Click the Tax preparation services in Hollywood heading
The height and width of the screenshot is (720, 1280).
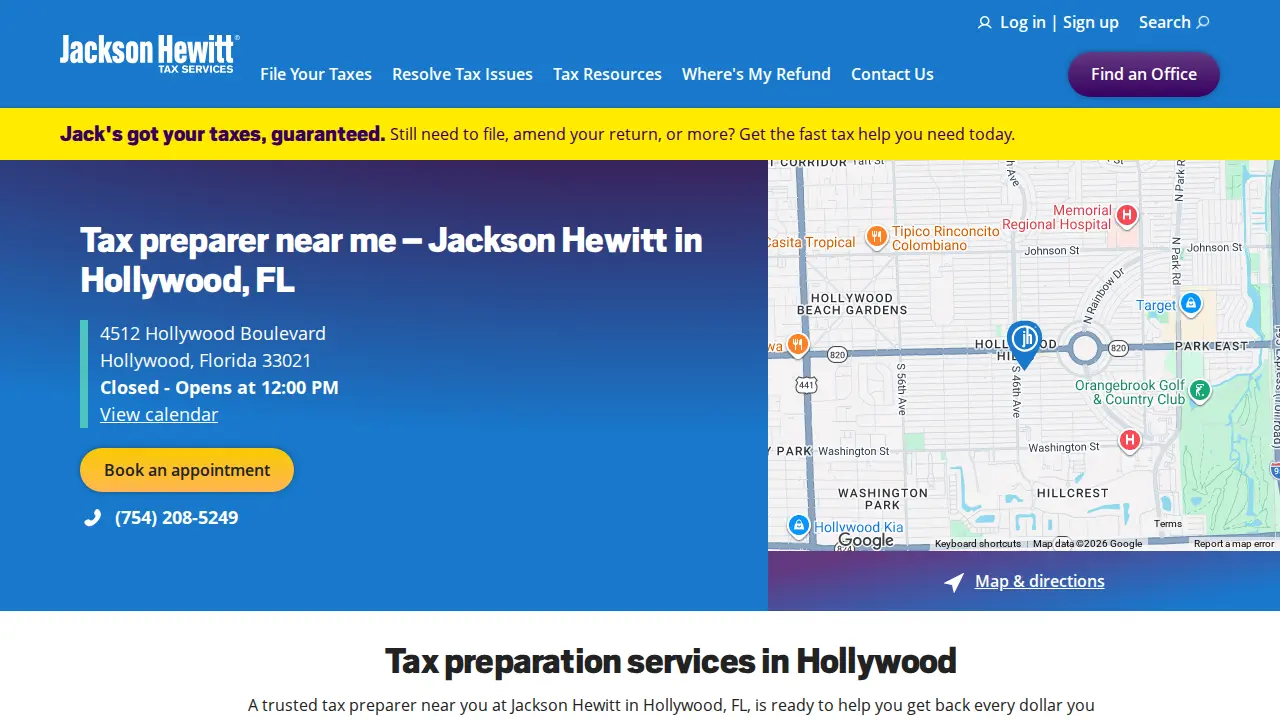(671, 661)
